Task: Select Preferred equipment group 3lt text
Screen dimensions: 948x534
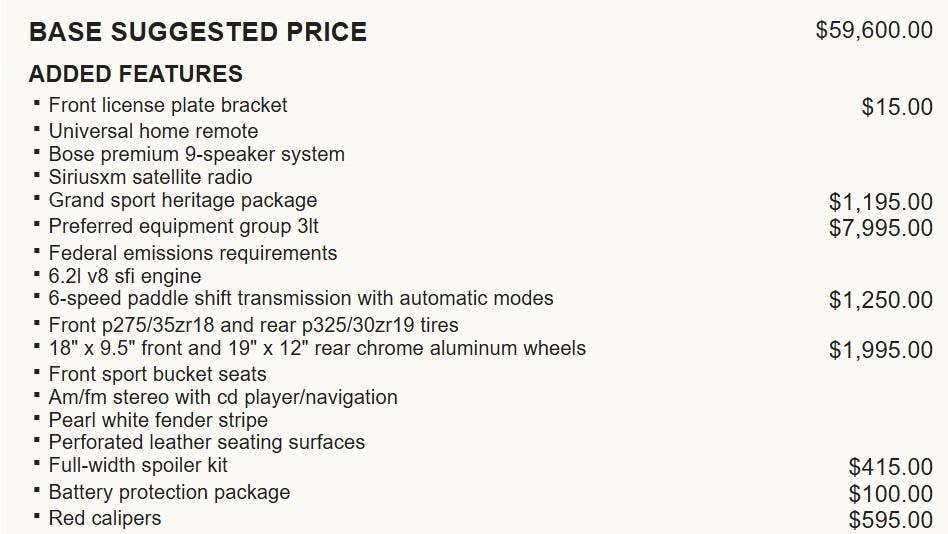Action: point(183,226)
